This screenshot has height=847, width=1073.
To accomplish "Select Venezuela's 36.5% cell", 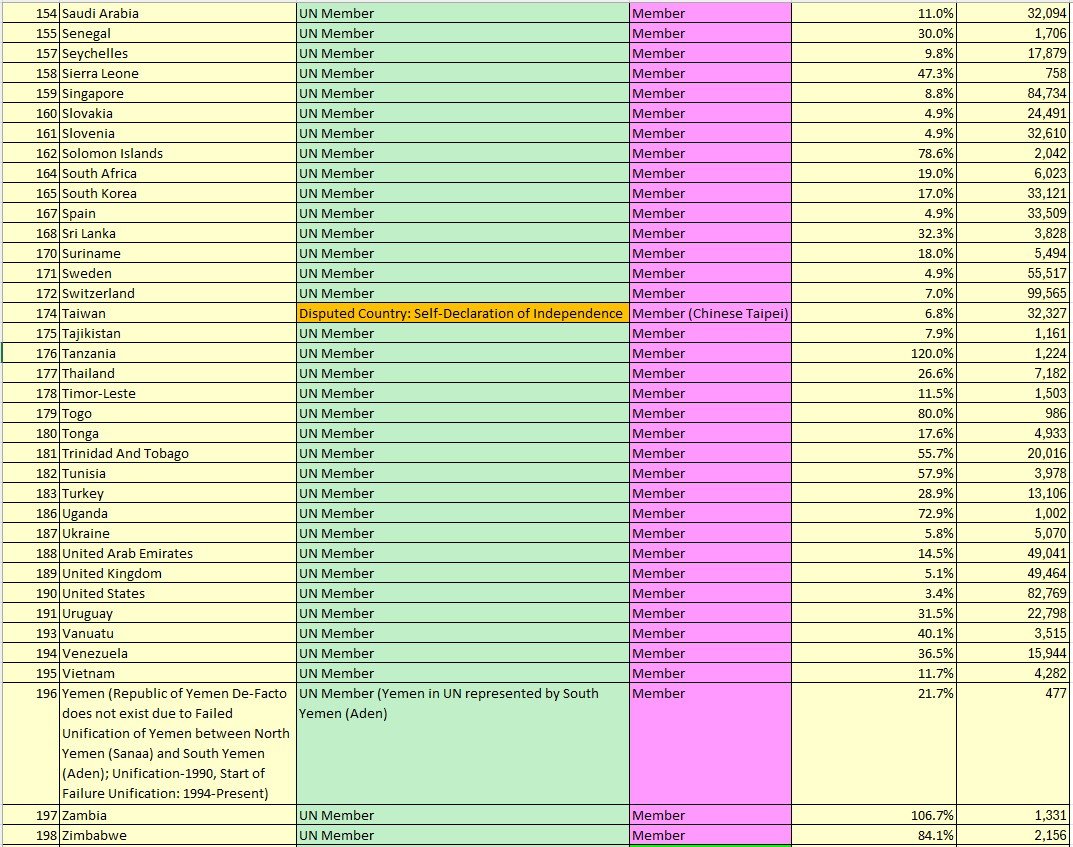I will click(873, 653).
